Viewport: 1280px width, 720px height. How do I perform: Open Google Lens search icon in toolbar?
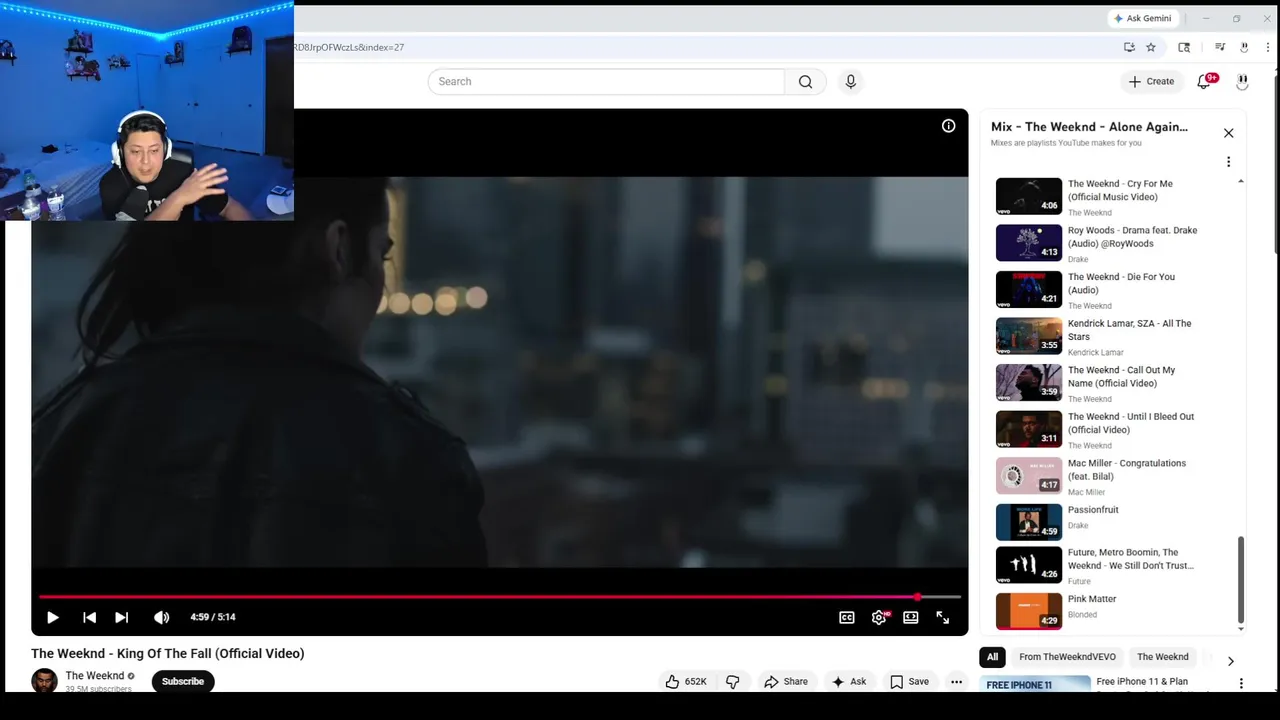(1184, 47)
